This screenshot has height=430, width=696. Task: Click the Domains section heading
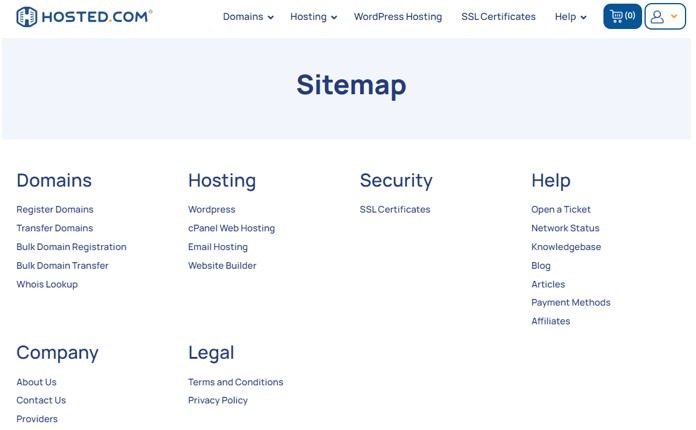pos(54,181)
